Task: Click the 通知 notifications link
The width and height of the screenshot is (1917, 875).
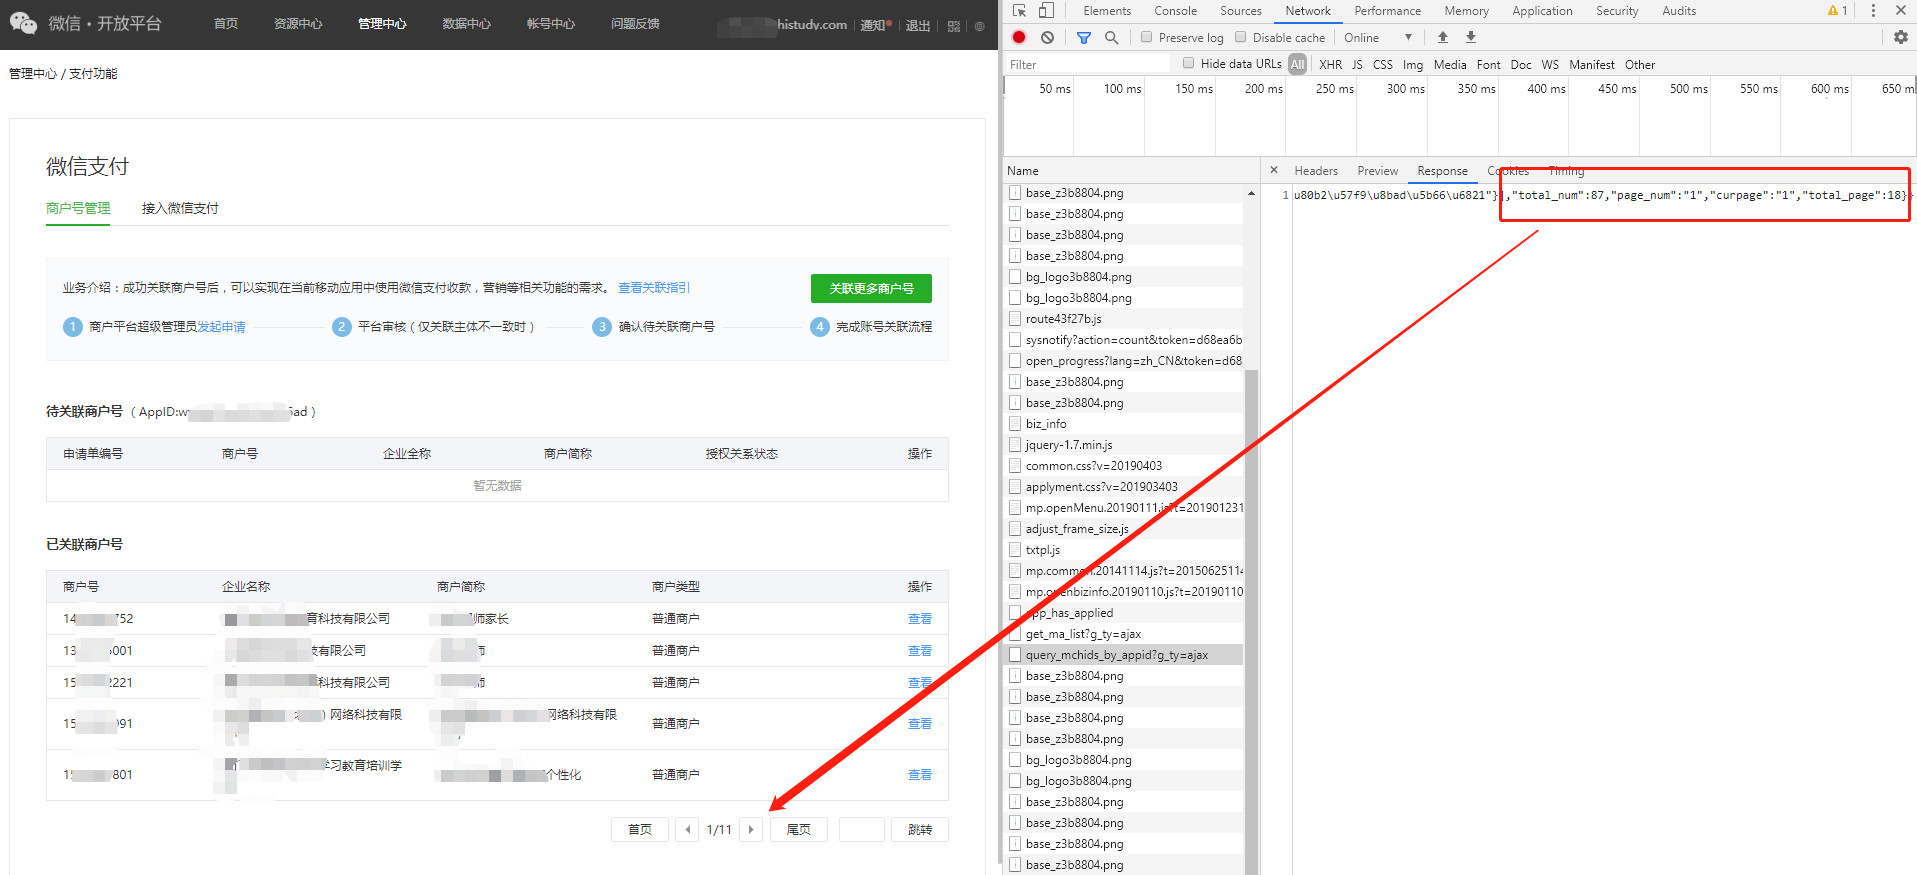Action: (x=874, y=26)
